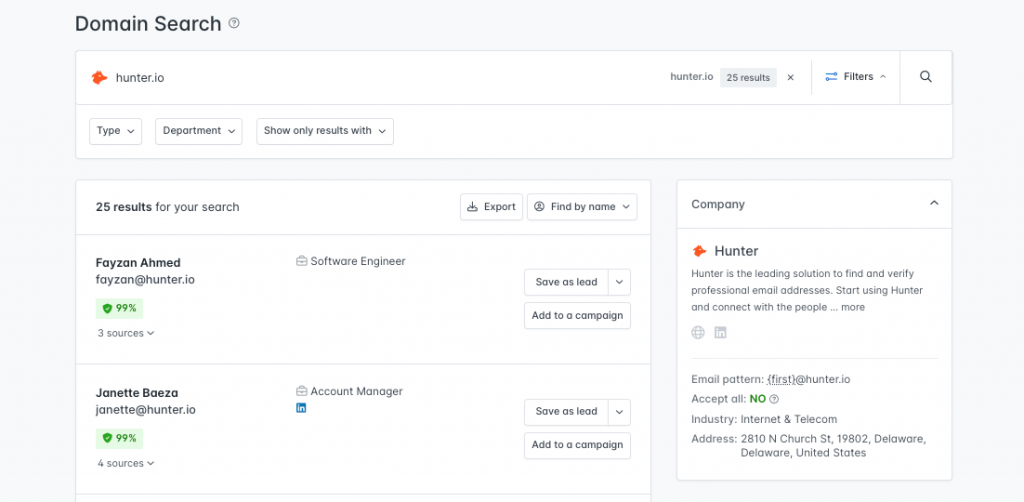Click the 99% verified badge for Fayzan
Screen dimensions: 1024x502
pyautogui.click(x=120, y=309)
